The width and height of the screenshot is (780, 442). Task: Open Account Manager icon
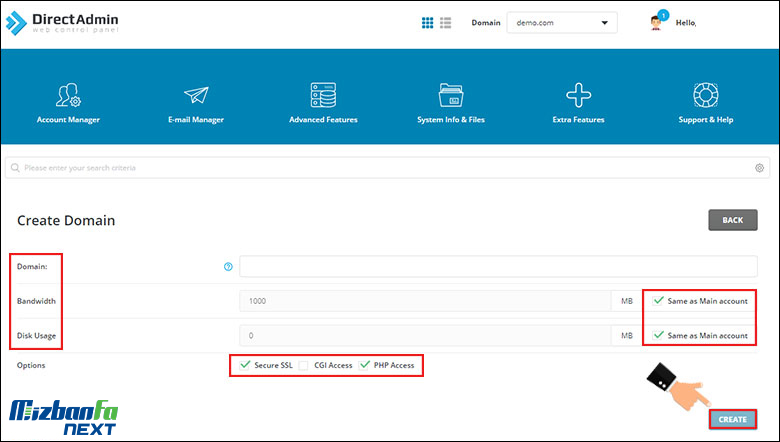click(68, 95)
